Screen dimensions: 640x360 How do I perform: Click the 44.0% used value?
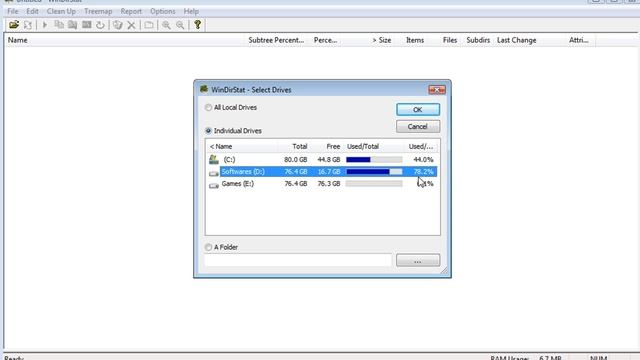coord(423,160)
